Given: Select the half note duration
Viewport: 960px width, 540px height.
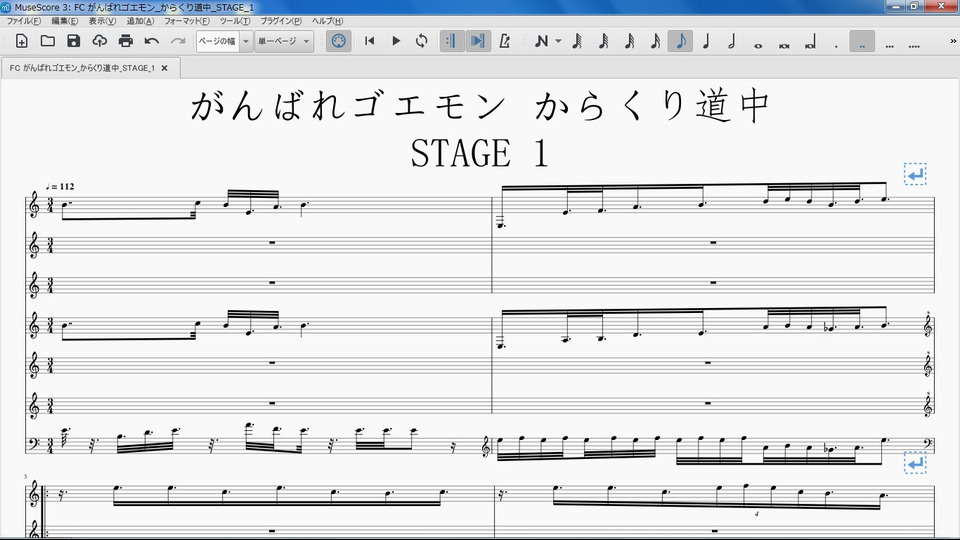Looking at the screenshot, I should point(732,41).
